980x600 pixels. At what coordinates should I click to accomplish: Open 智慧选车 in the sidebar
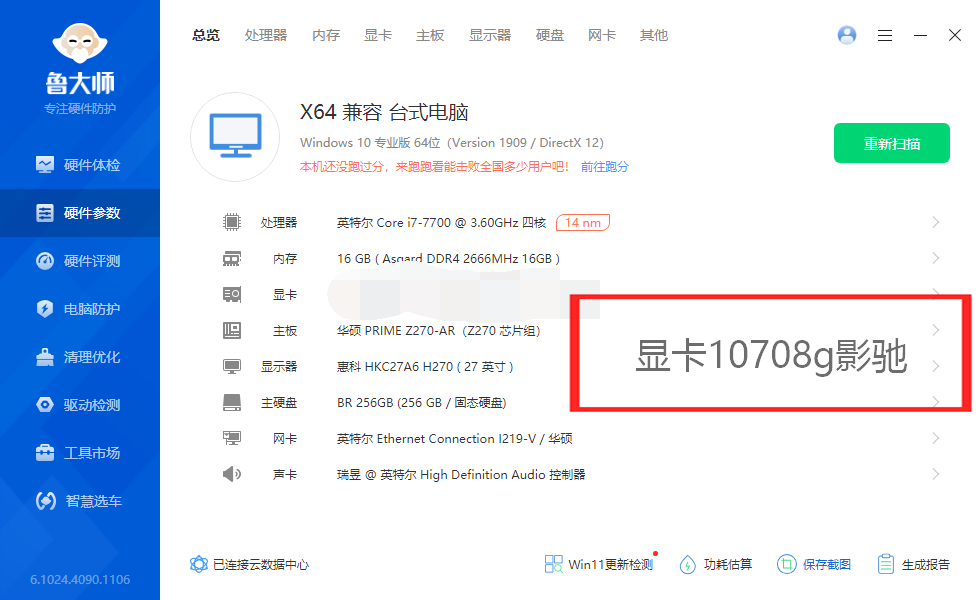79,501
